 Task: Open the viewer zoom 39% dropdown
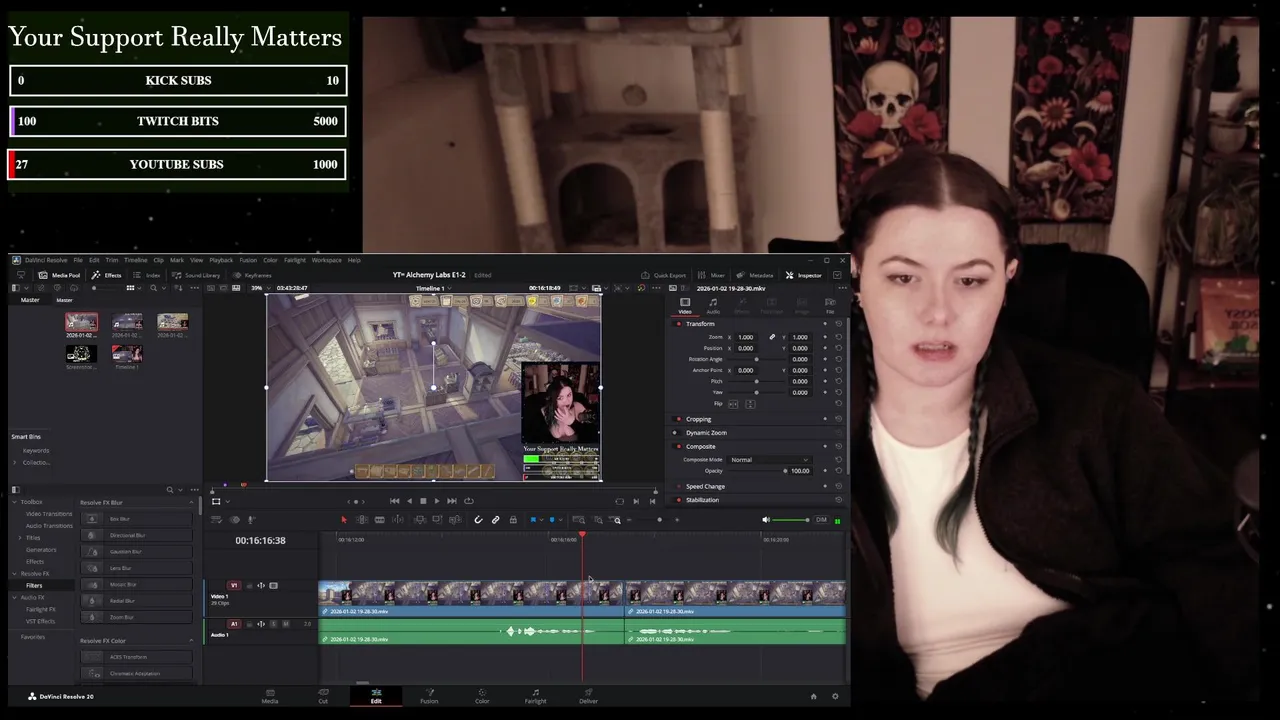[260, 288]
